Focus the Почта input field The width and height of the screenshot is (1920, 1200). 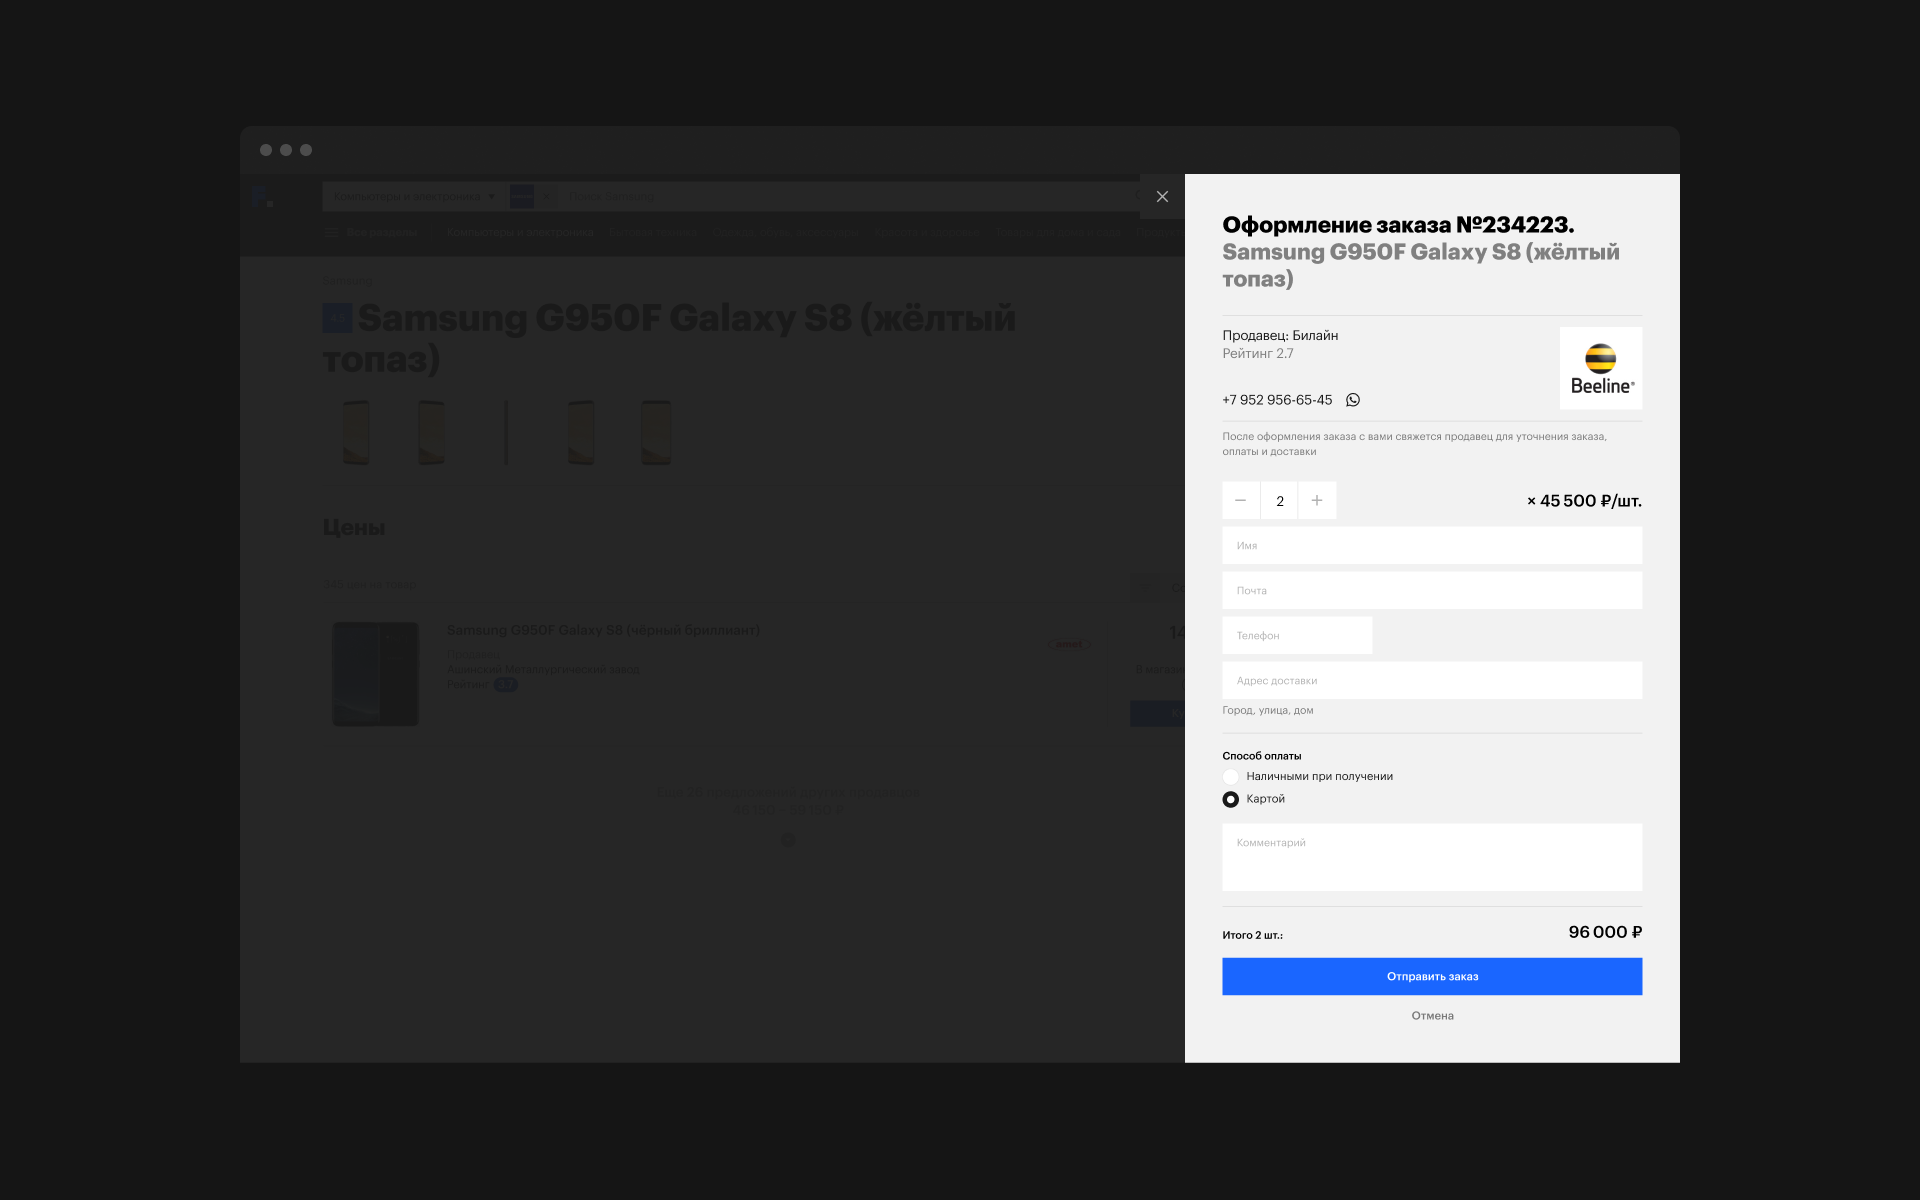1432,591
